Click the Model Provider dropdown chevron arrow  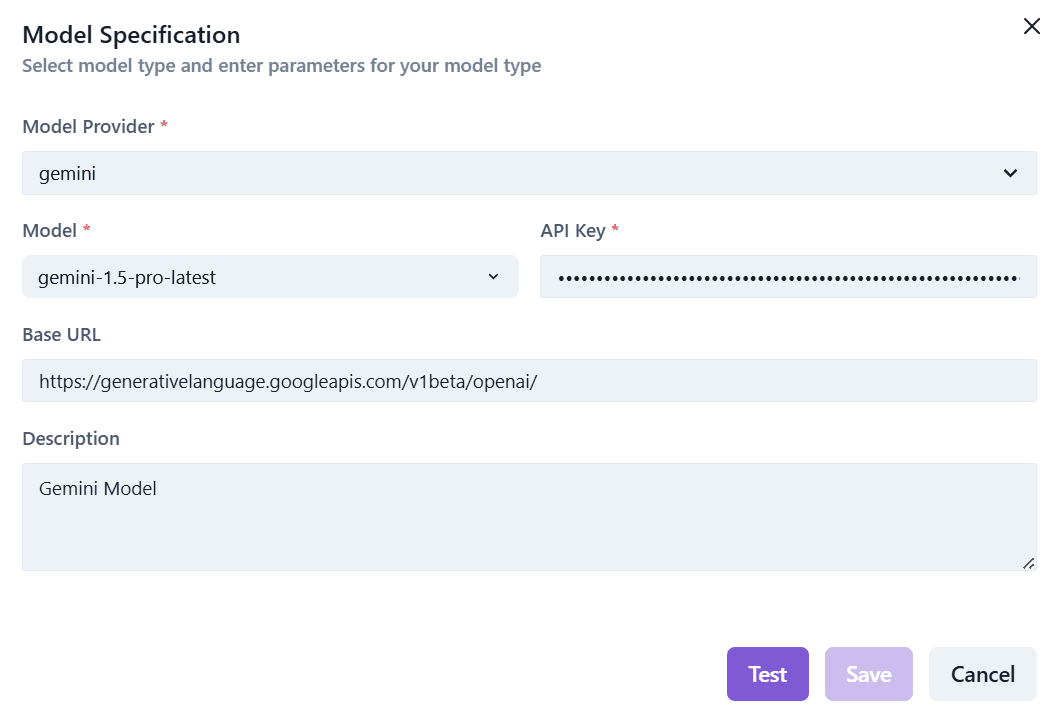click(1010, 174)
